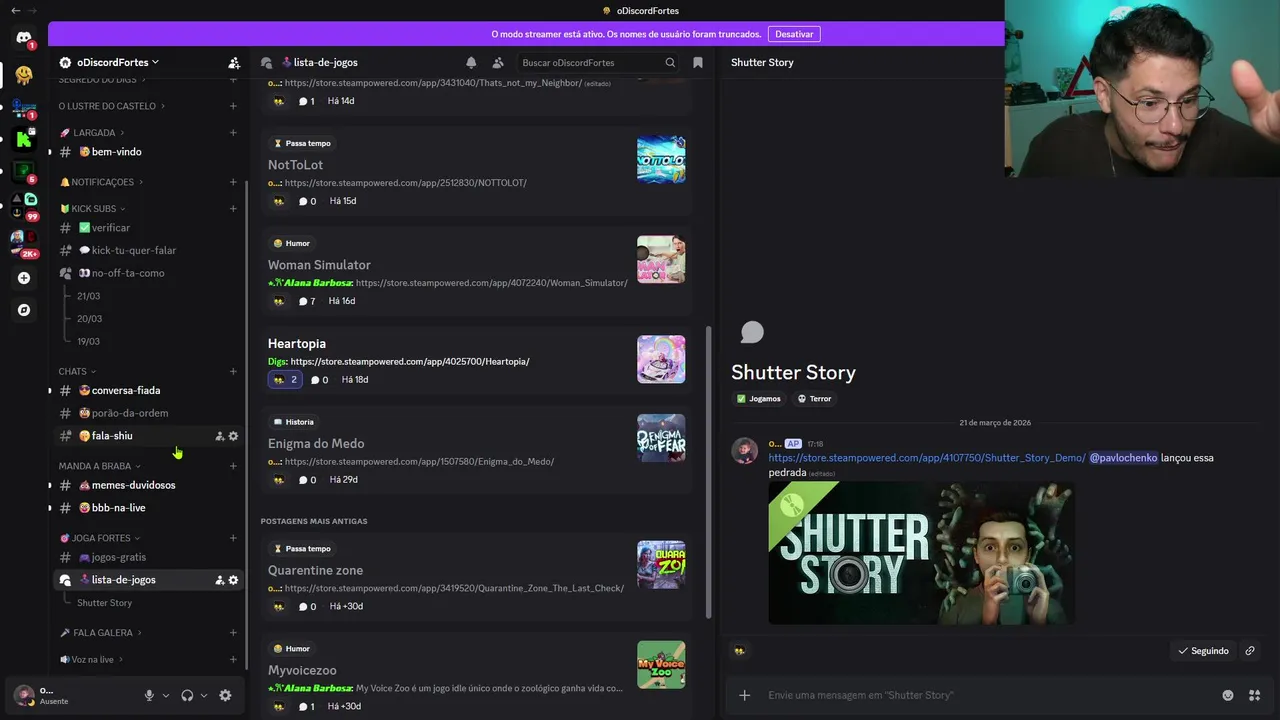Select the melting smiley face server icon
The image size is (1280, 720).
pos(24,75)
